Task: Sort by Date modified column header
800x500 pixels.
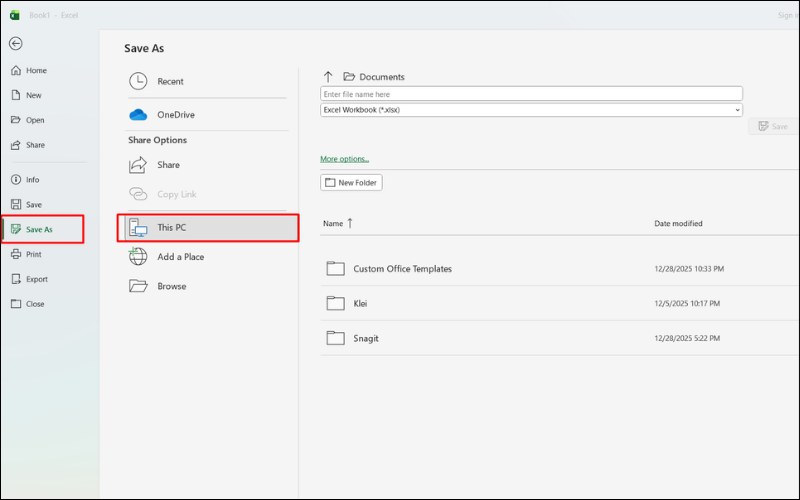Action: pos(678,223)
